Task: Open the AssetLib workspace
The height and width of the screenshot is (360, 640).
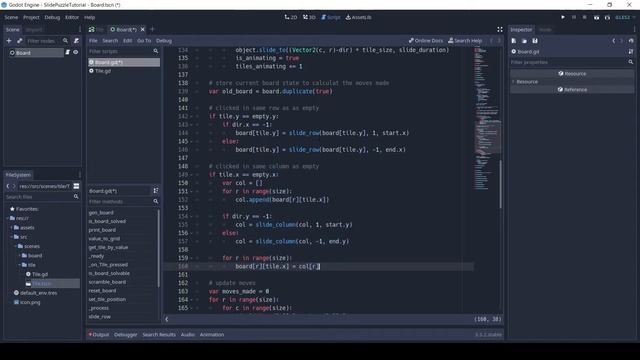Action: point(358,17)
